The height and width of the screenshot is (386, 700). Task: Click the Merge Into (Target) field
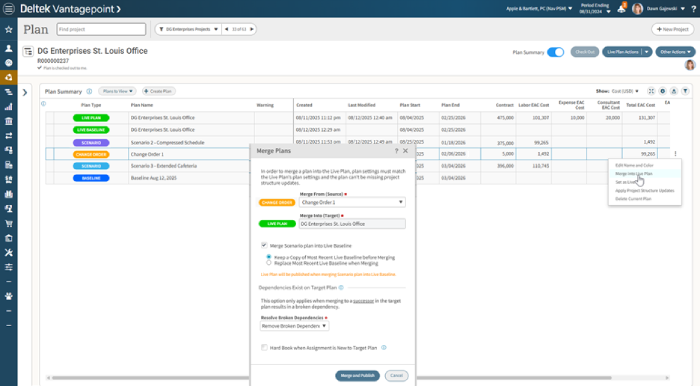(x=352, y=224)
